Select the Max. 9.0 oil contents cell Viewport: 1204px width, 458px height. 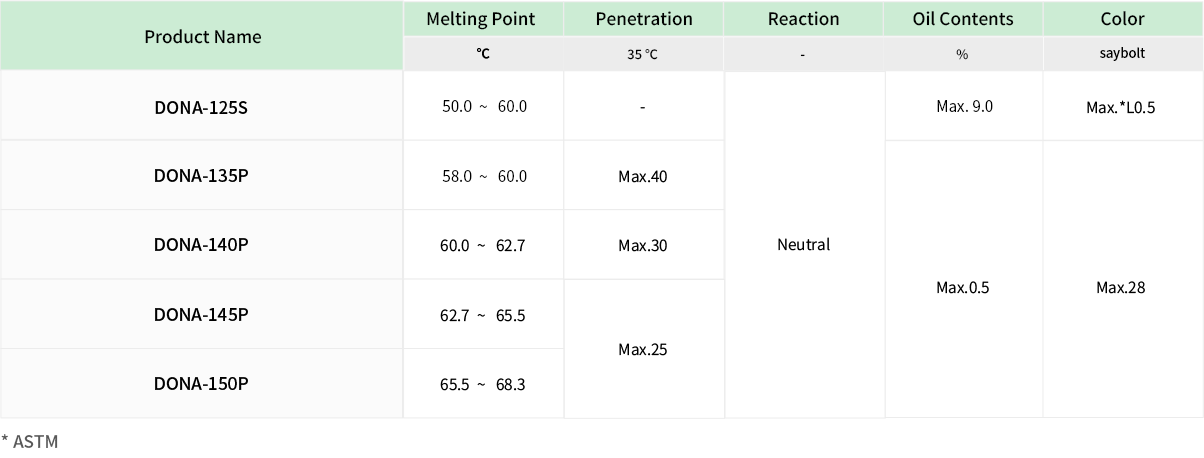pyautogui.click(x=964, y=106)
